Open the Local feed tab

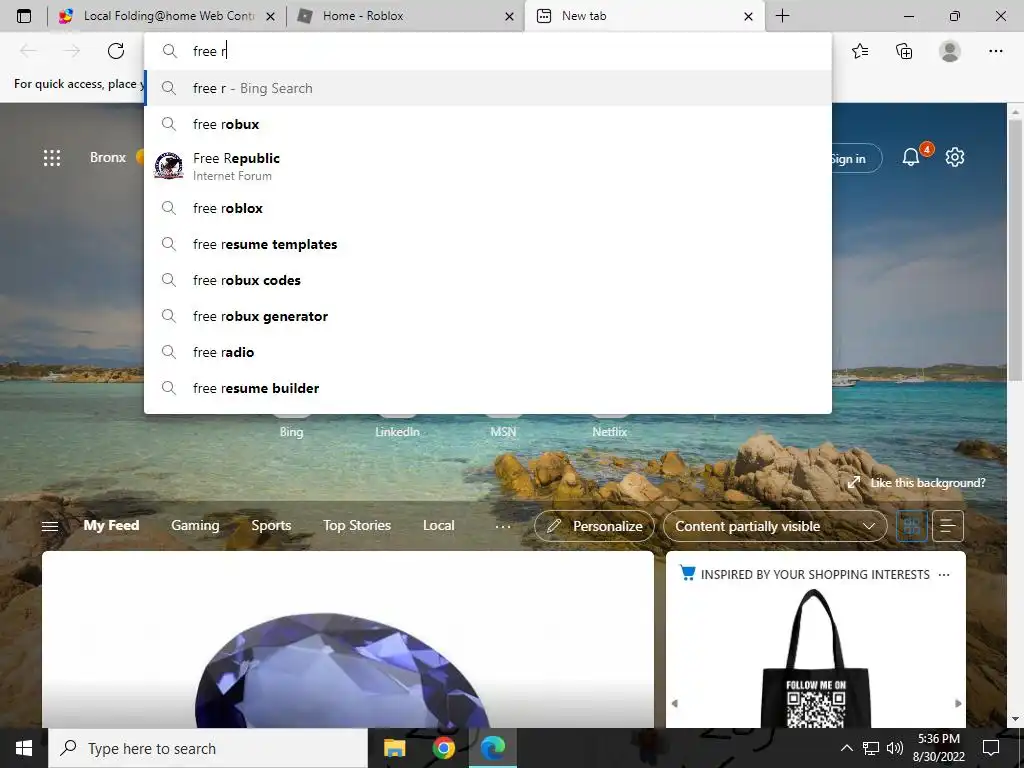438,526
